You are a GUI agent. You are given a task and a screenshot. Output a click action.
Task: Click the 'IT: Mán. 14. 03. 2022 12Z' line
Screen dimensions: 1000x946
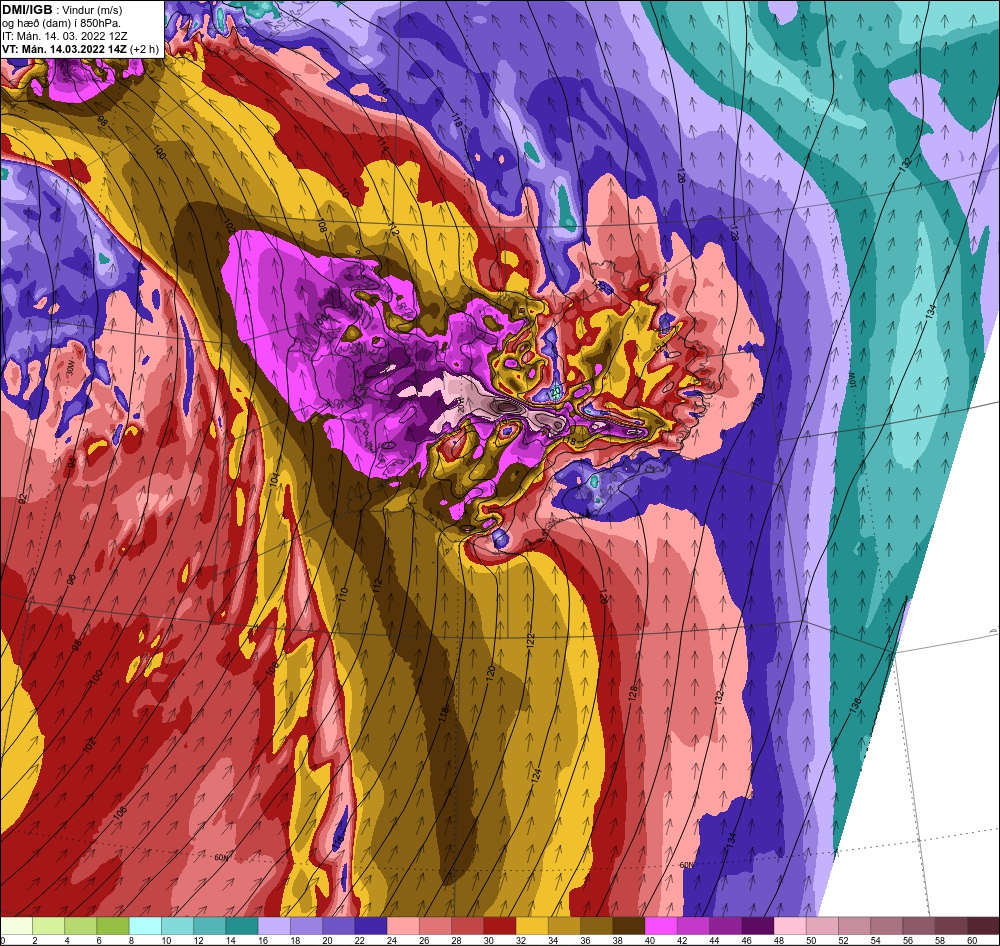64,36
